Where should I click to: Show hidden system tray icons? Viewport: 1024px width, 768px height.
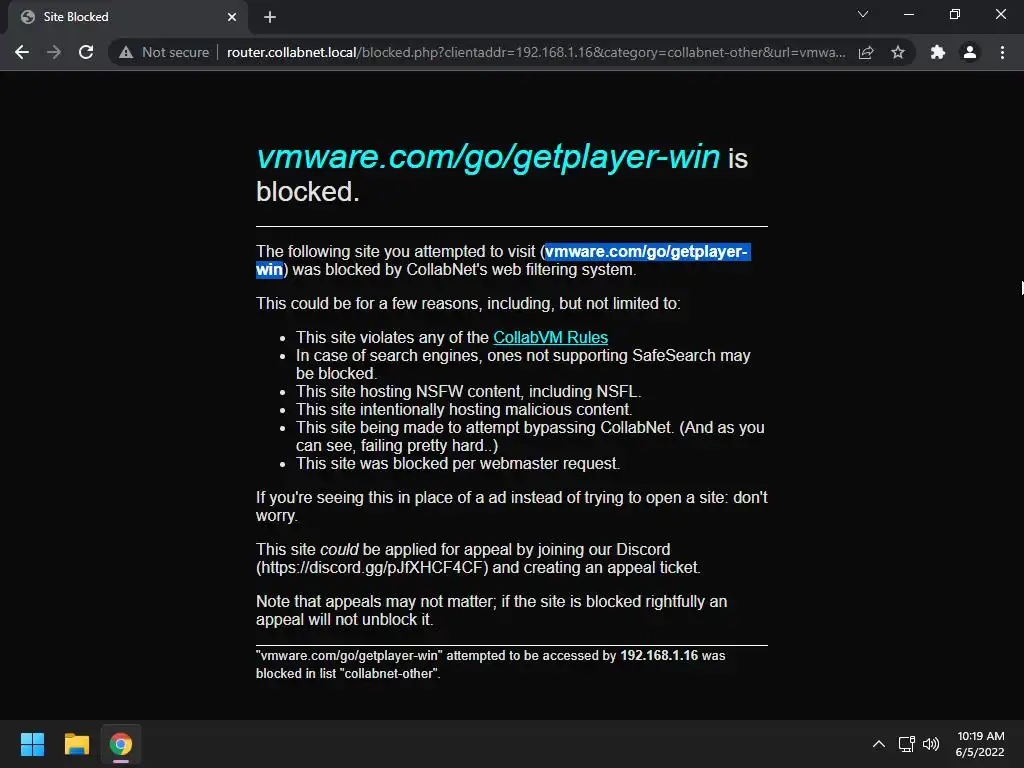click(x=879, y=744)
